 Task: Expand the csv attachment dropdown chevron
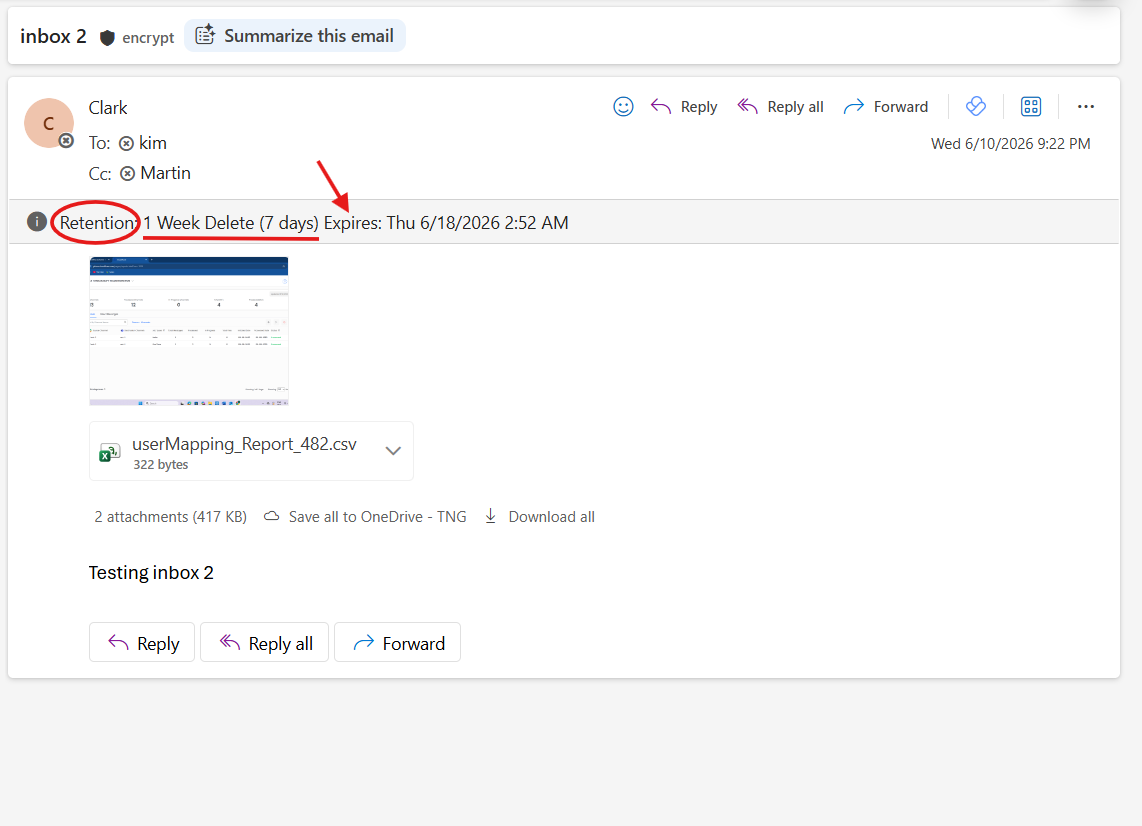click(x=393, y=451)
